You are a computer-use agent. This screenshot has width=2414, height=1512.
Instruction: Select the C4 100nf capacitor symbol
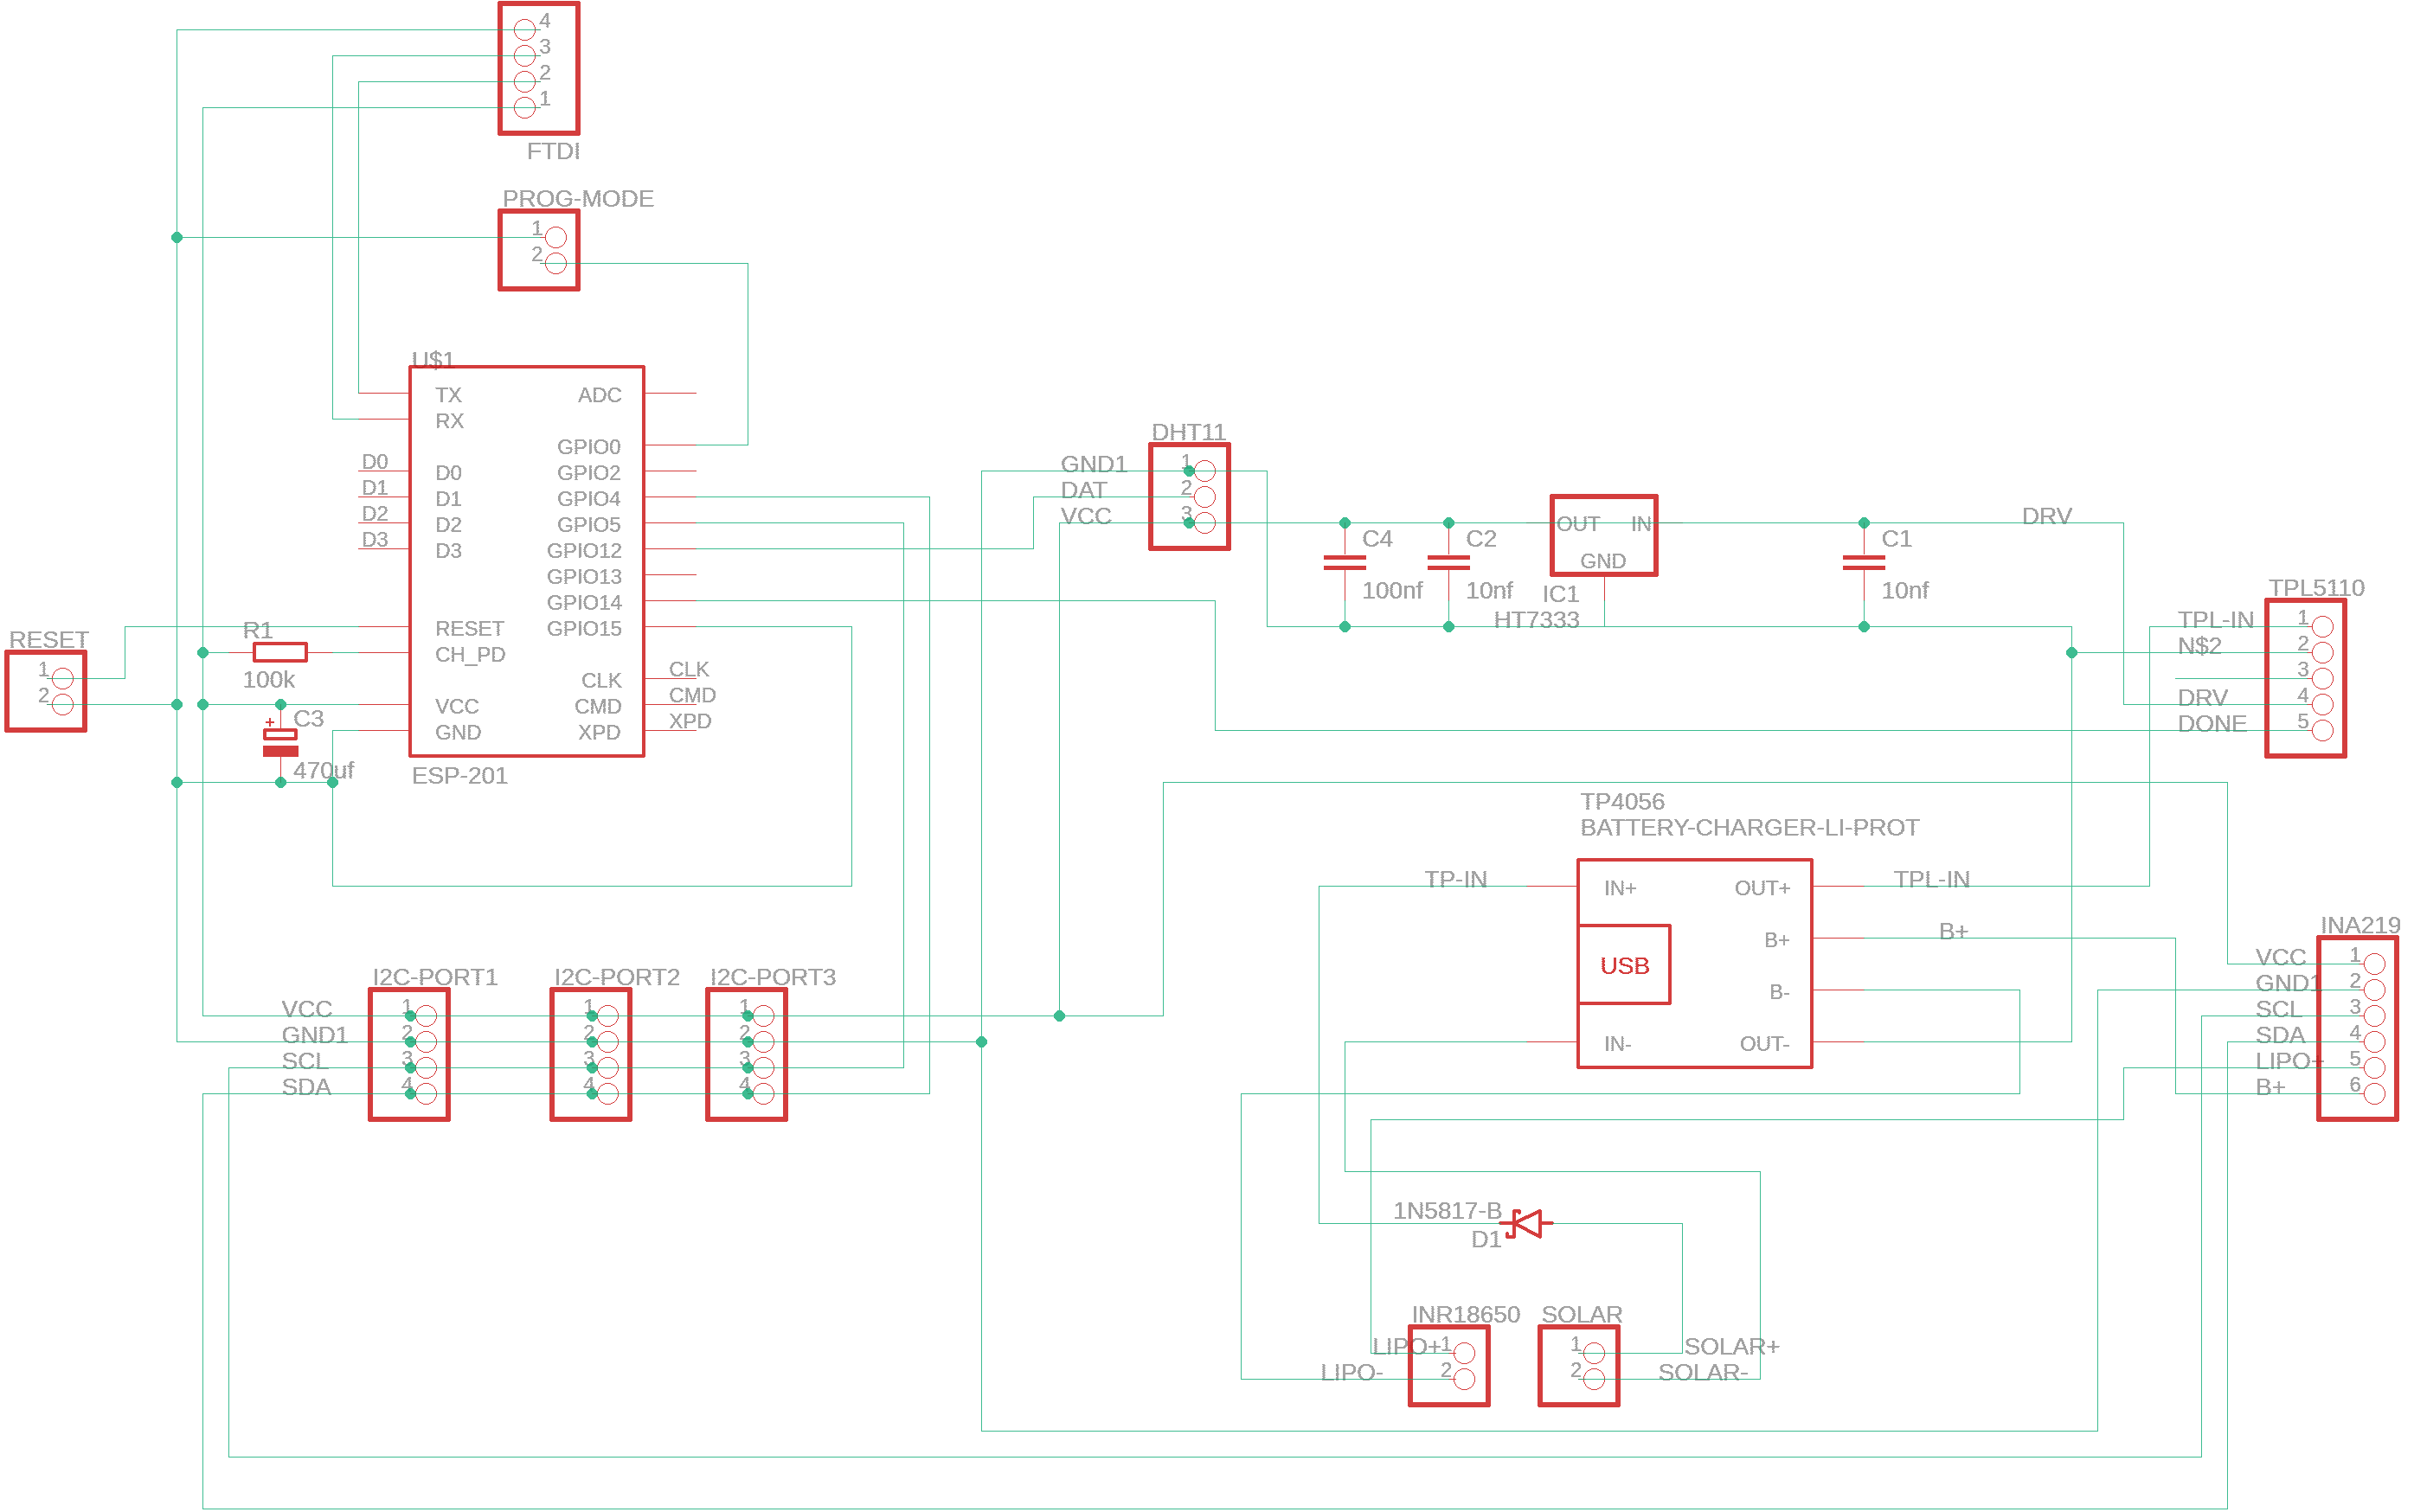(1344, 563)
